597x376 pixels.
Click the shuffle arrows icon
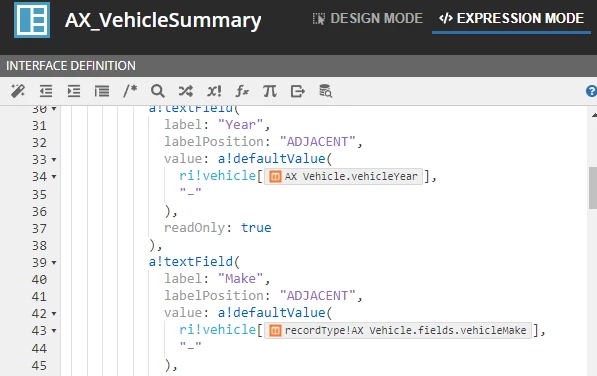[186, 91]
